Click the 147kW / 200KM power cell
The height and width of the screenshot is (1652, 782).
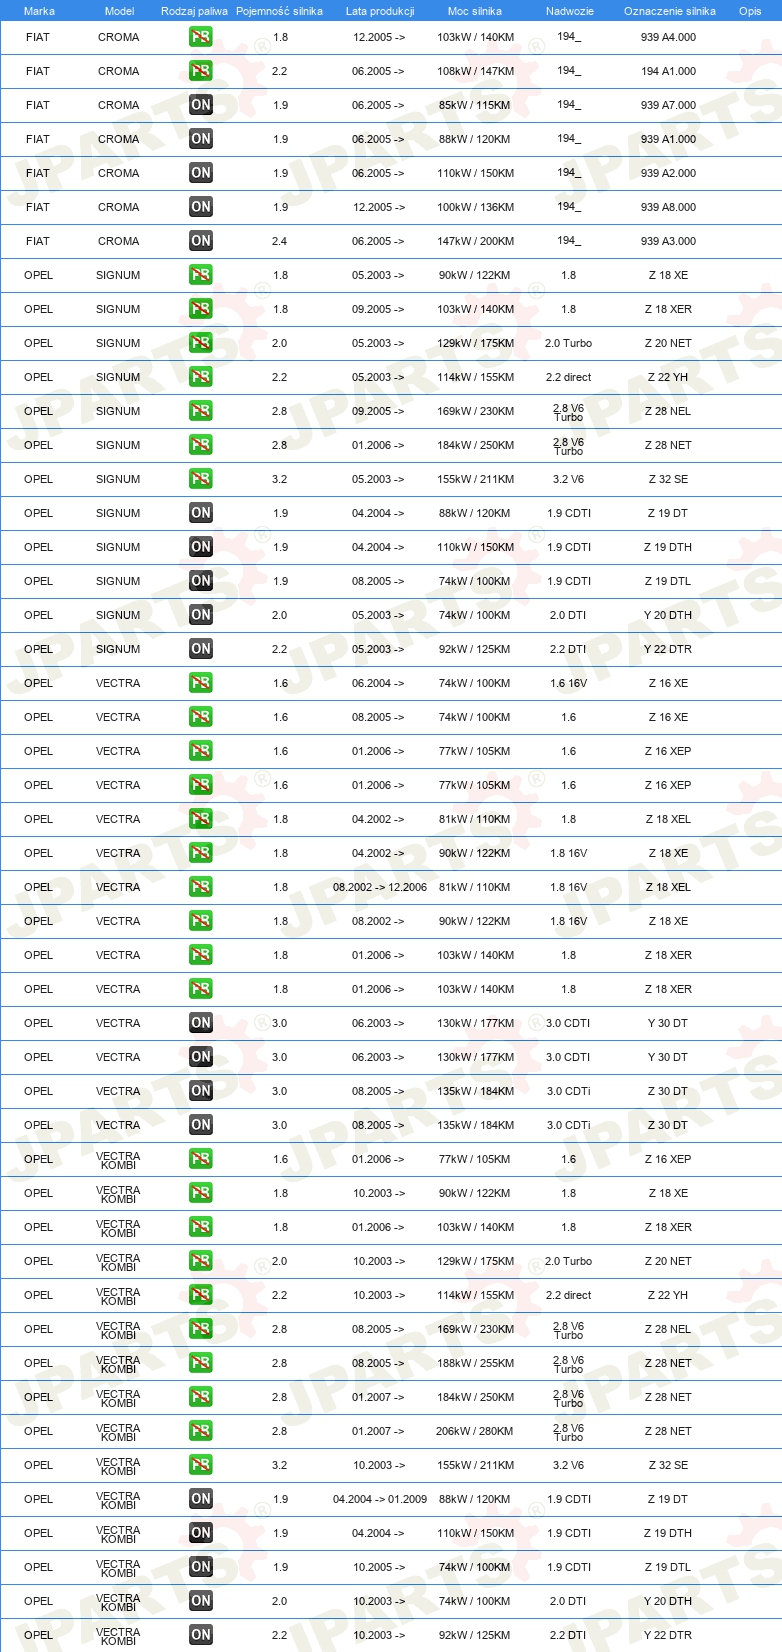pos(476,241)
